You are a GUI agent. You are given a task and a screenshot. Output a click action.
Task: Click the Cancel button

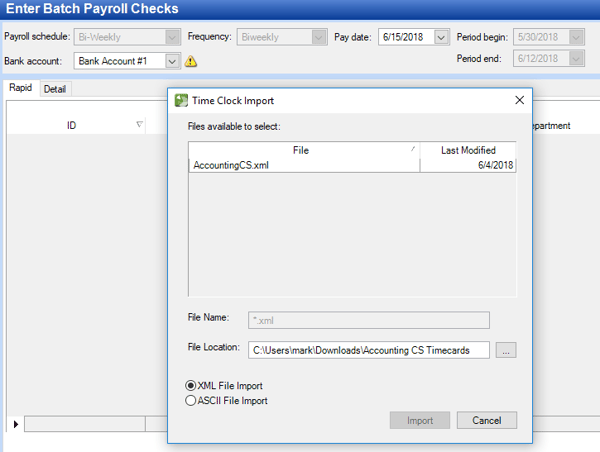click(486, 421)
